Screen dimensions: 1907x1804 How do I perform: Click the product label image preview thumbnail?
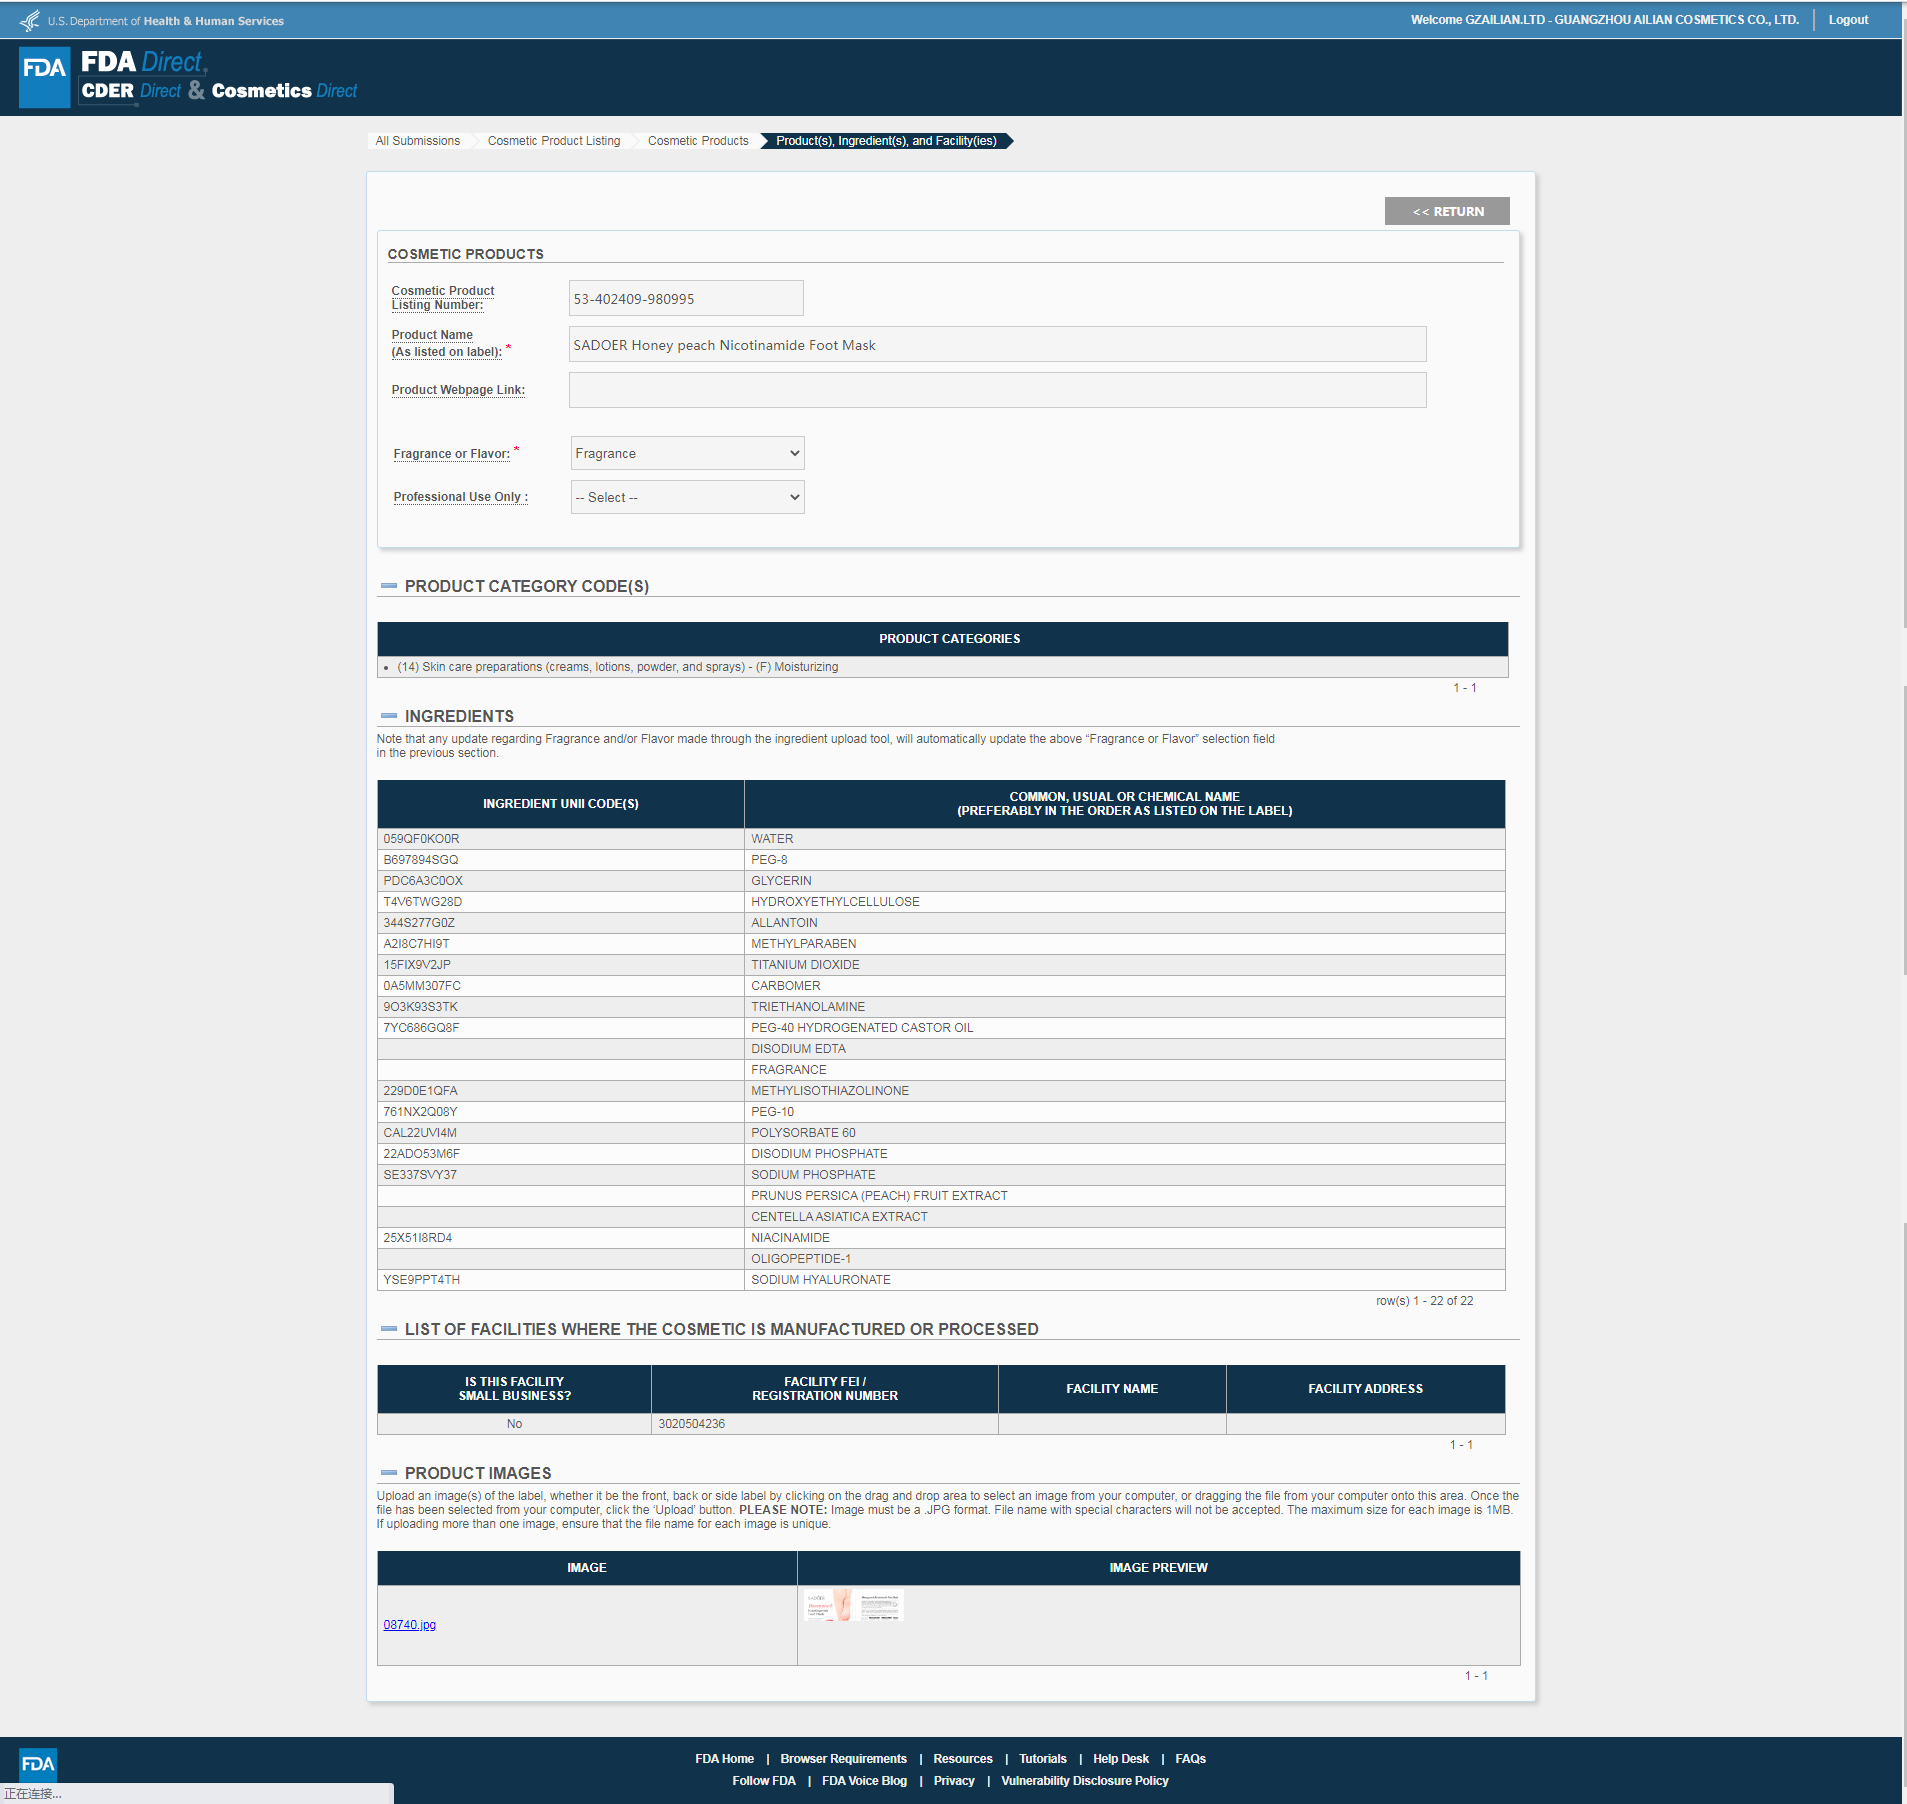[x=853, y=1605]
